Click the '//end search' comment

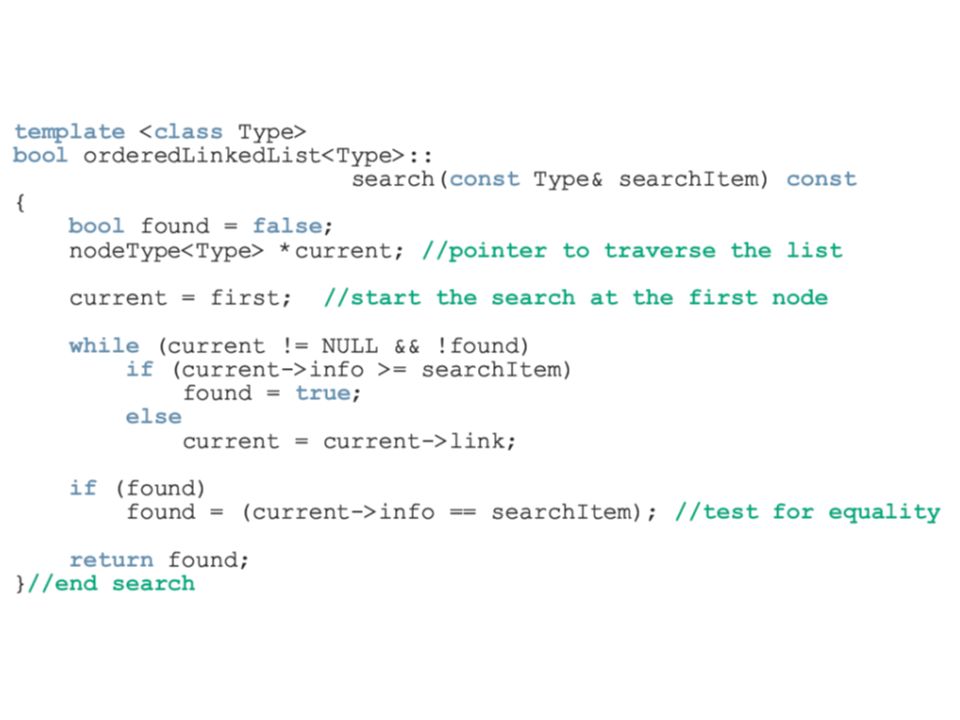point(111,583)
